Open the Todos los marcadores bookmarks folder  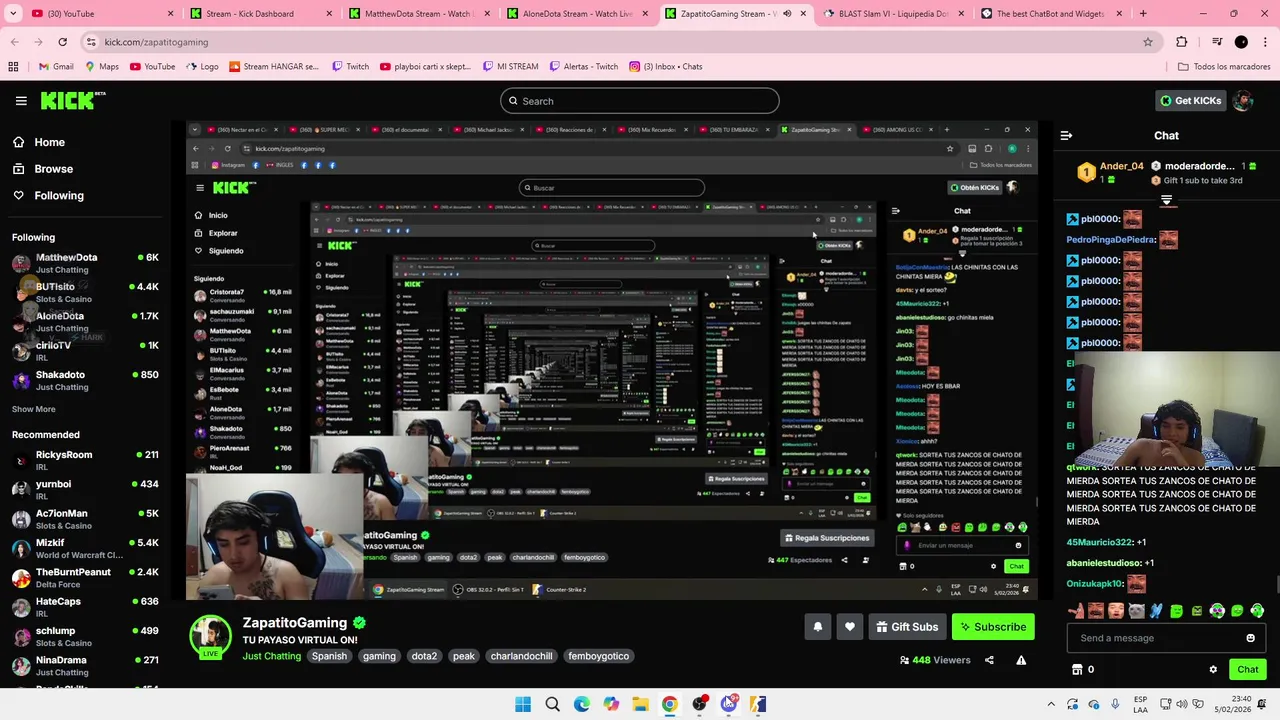1224,66
